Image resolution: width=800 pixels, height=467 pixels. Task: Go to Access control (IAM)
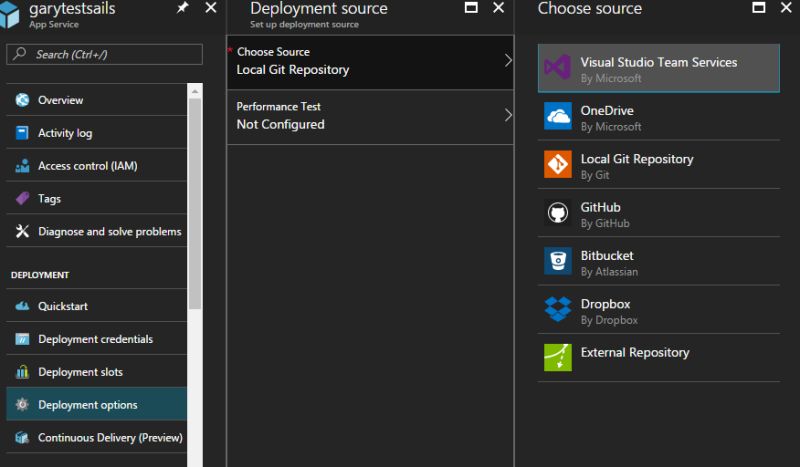(x=96, y=166)
